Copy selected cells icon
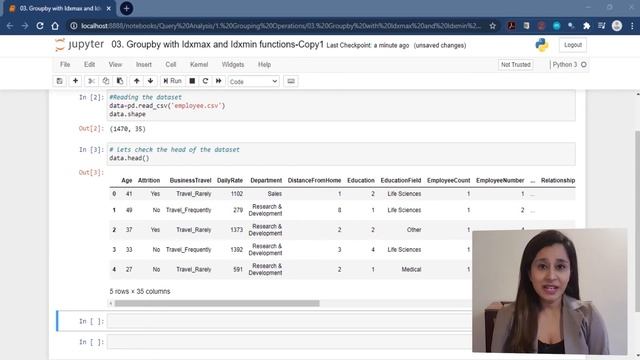Screen dimensions: 640x360 pyautogui.click(x=106, y=81)
